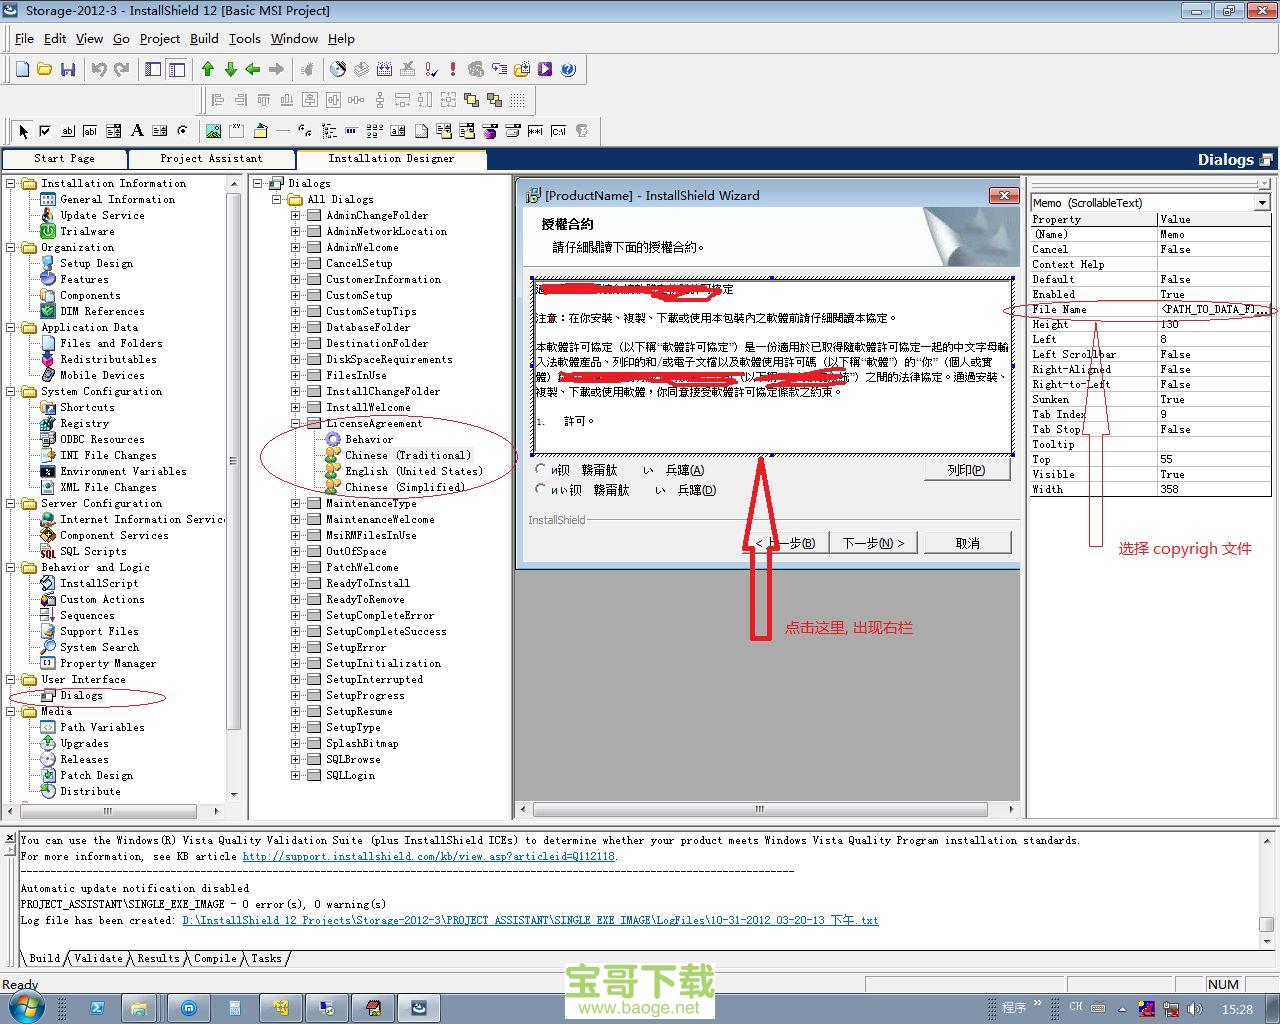Select the C:\ path edit control tool
The width and height of the screenshot is (1280, 1024).
pyautogui.click(x=558, y=131)
